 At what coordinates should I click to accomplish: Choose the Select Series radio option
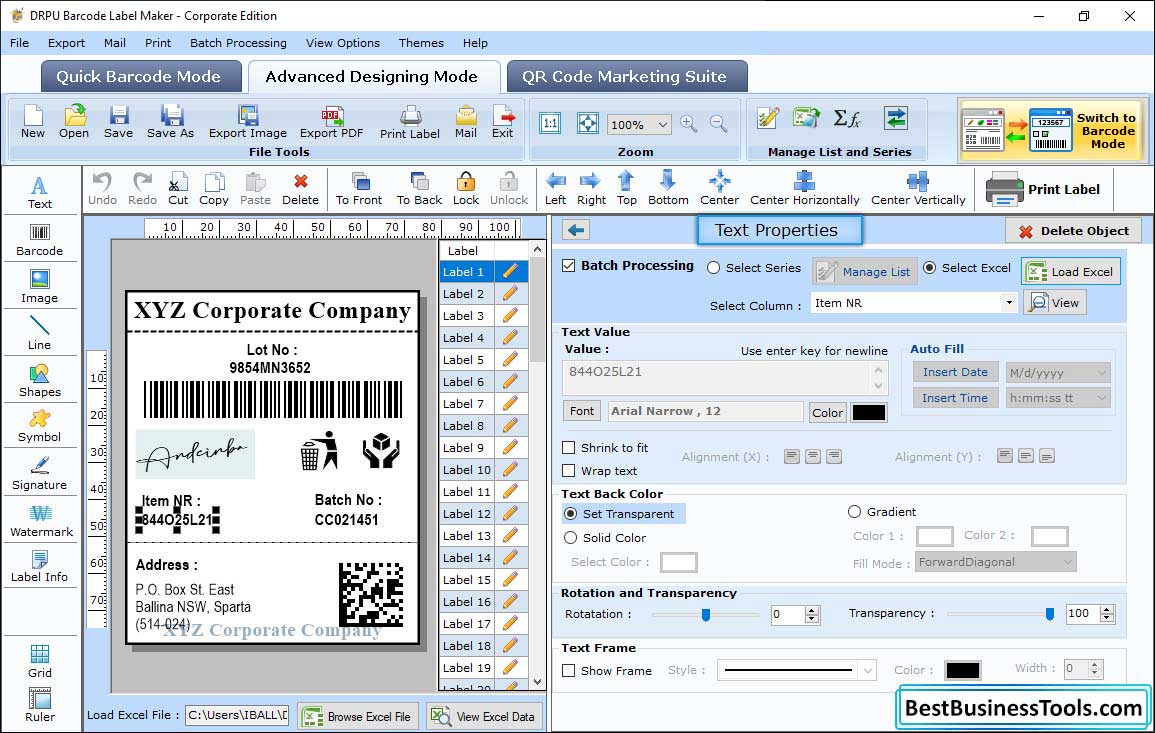[x=713, y=268]
